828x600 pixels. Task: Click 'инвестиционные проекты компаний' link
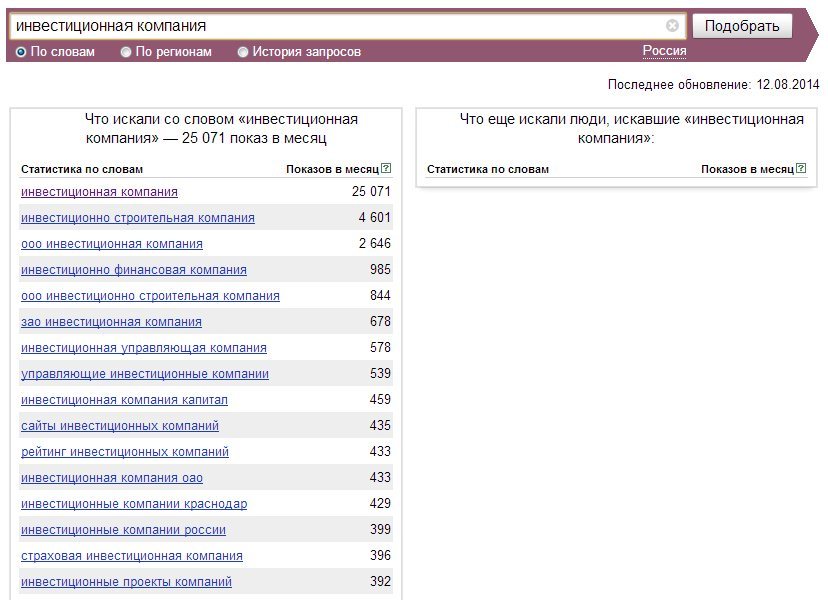click(126, 582)
